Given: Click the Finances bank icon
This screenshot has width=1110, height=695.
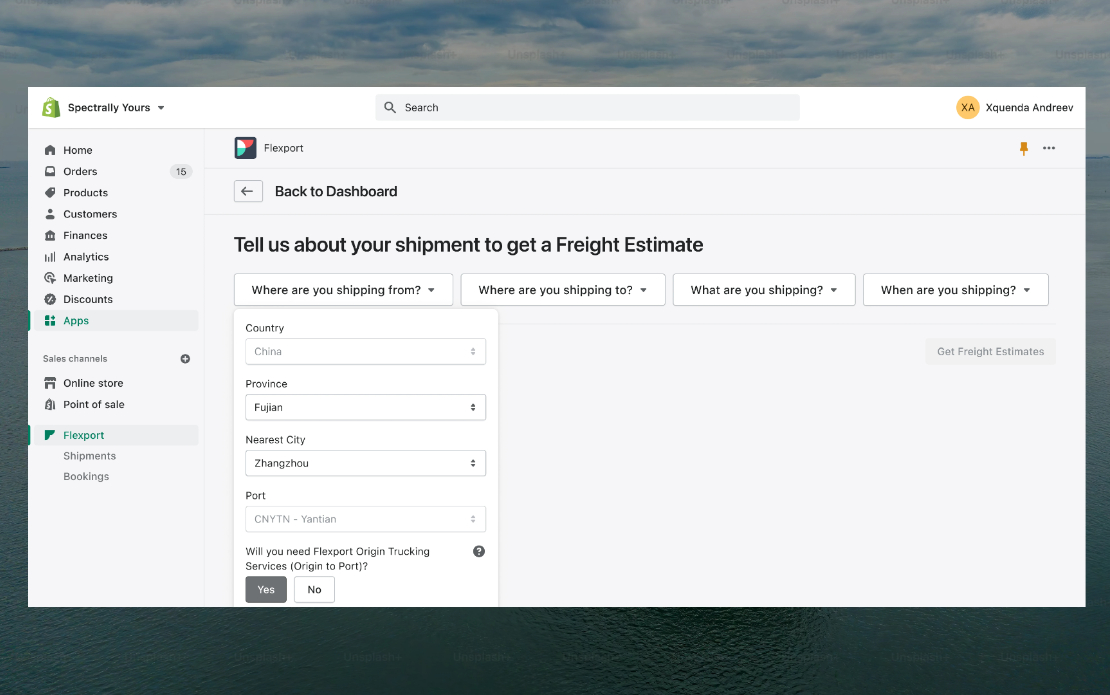Looking at the screenshot, I should click(50, 235).
